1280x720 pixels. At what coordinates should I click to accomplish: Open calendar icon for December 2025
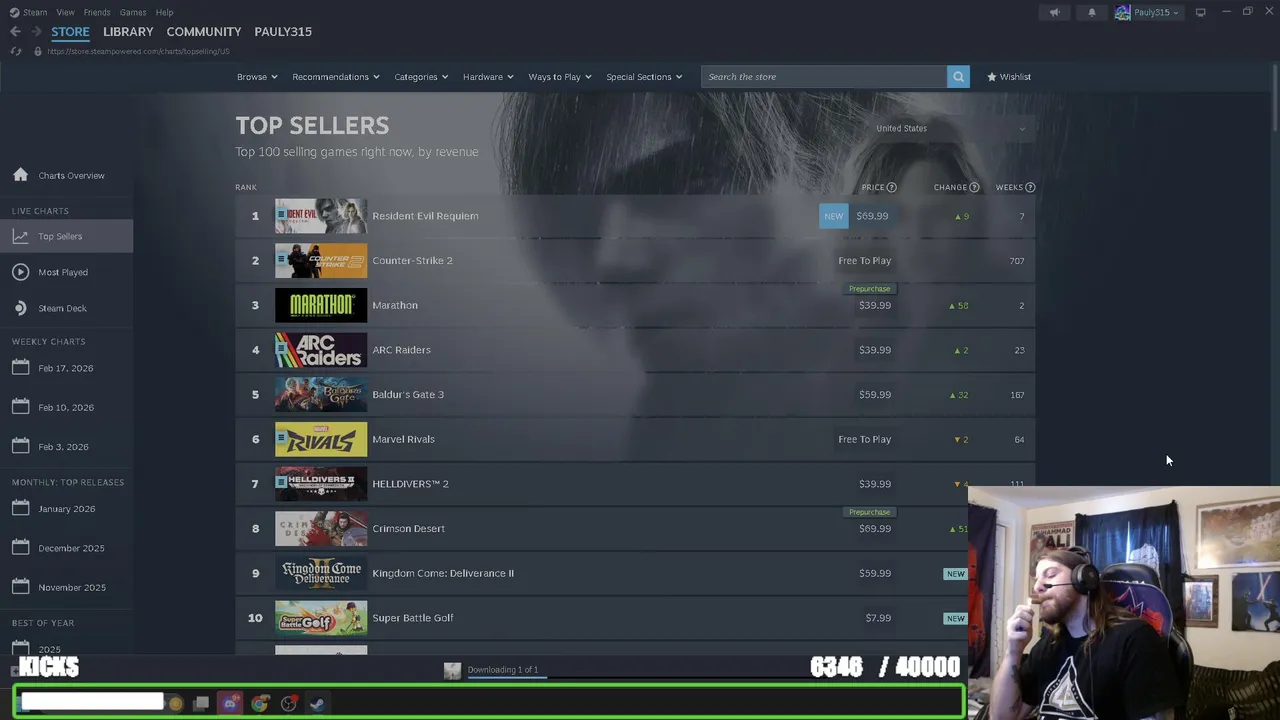(21, 547)
